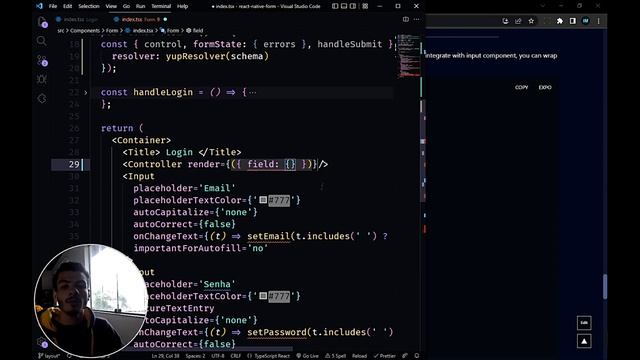640x360 pixels.
Task: Click 'importantForAutofill' attribute in code
Action: click(x=187, y=248)
